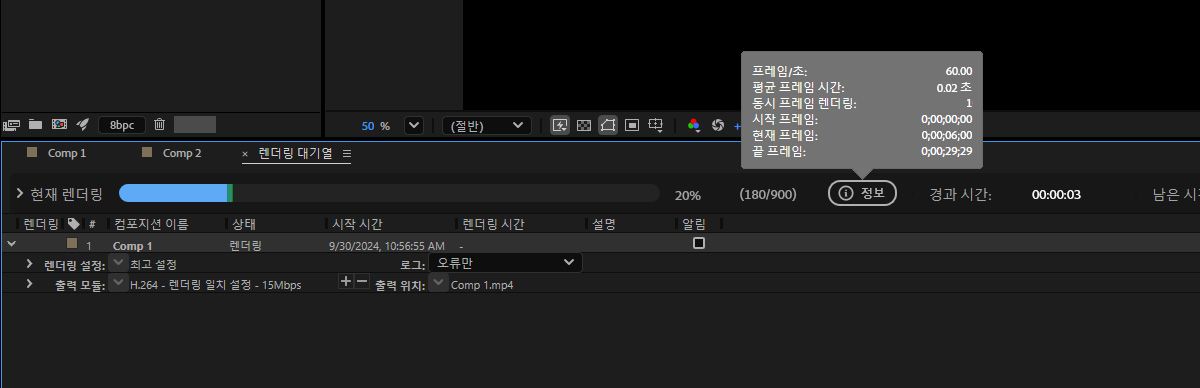Click the 20% progress text
1200x388 pixels.
pyautogui.click(x=688, y=194)
